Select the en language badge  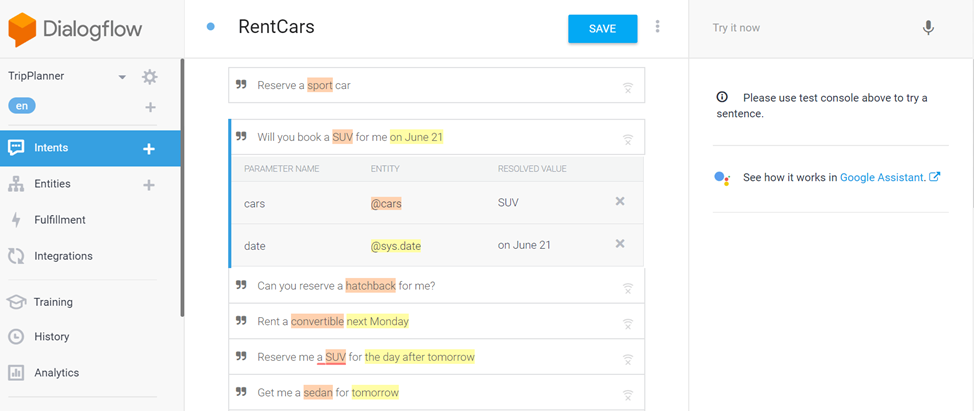click(22, 106)
